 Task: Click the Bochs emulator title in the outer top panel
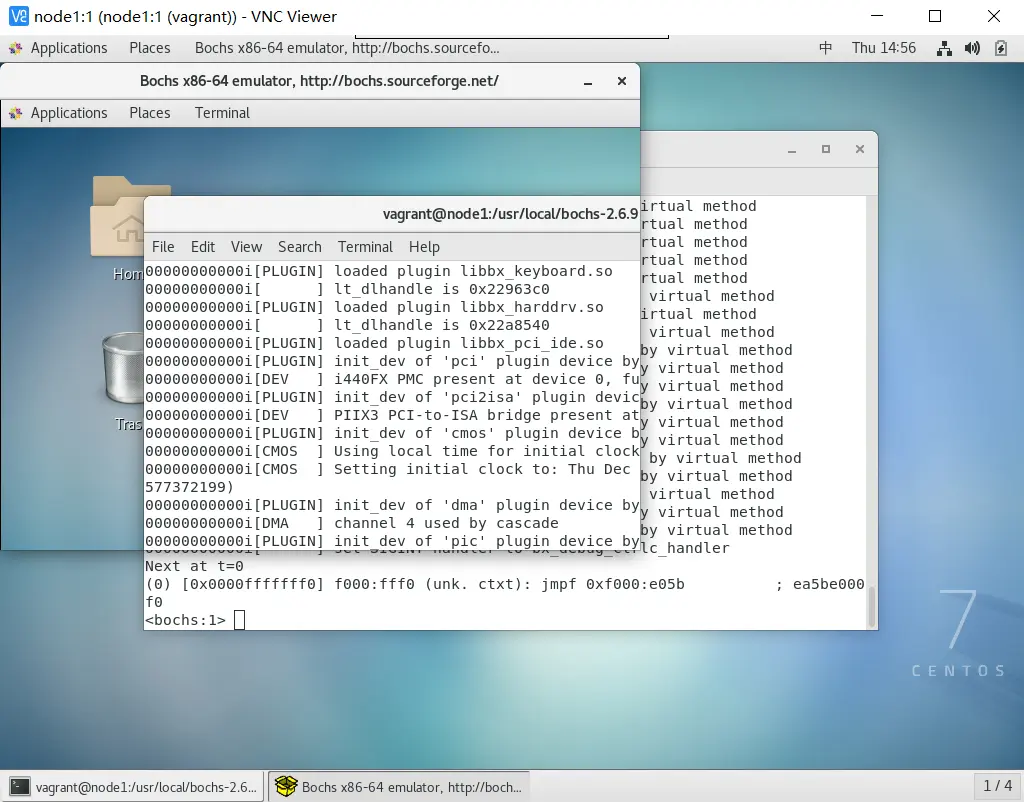pyautogui.click(x=347, y=48)
